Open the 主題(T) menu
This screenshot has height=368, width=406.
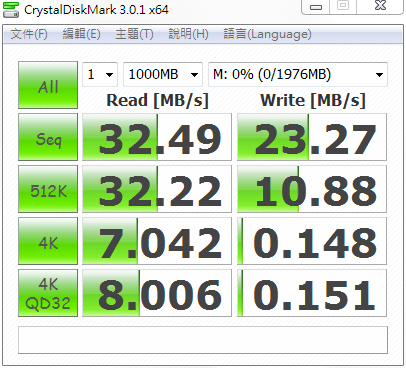[x=134, y=34]
